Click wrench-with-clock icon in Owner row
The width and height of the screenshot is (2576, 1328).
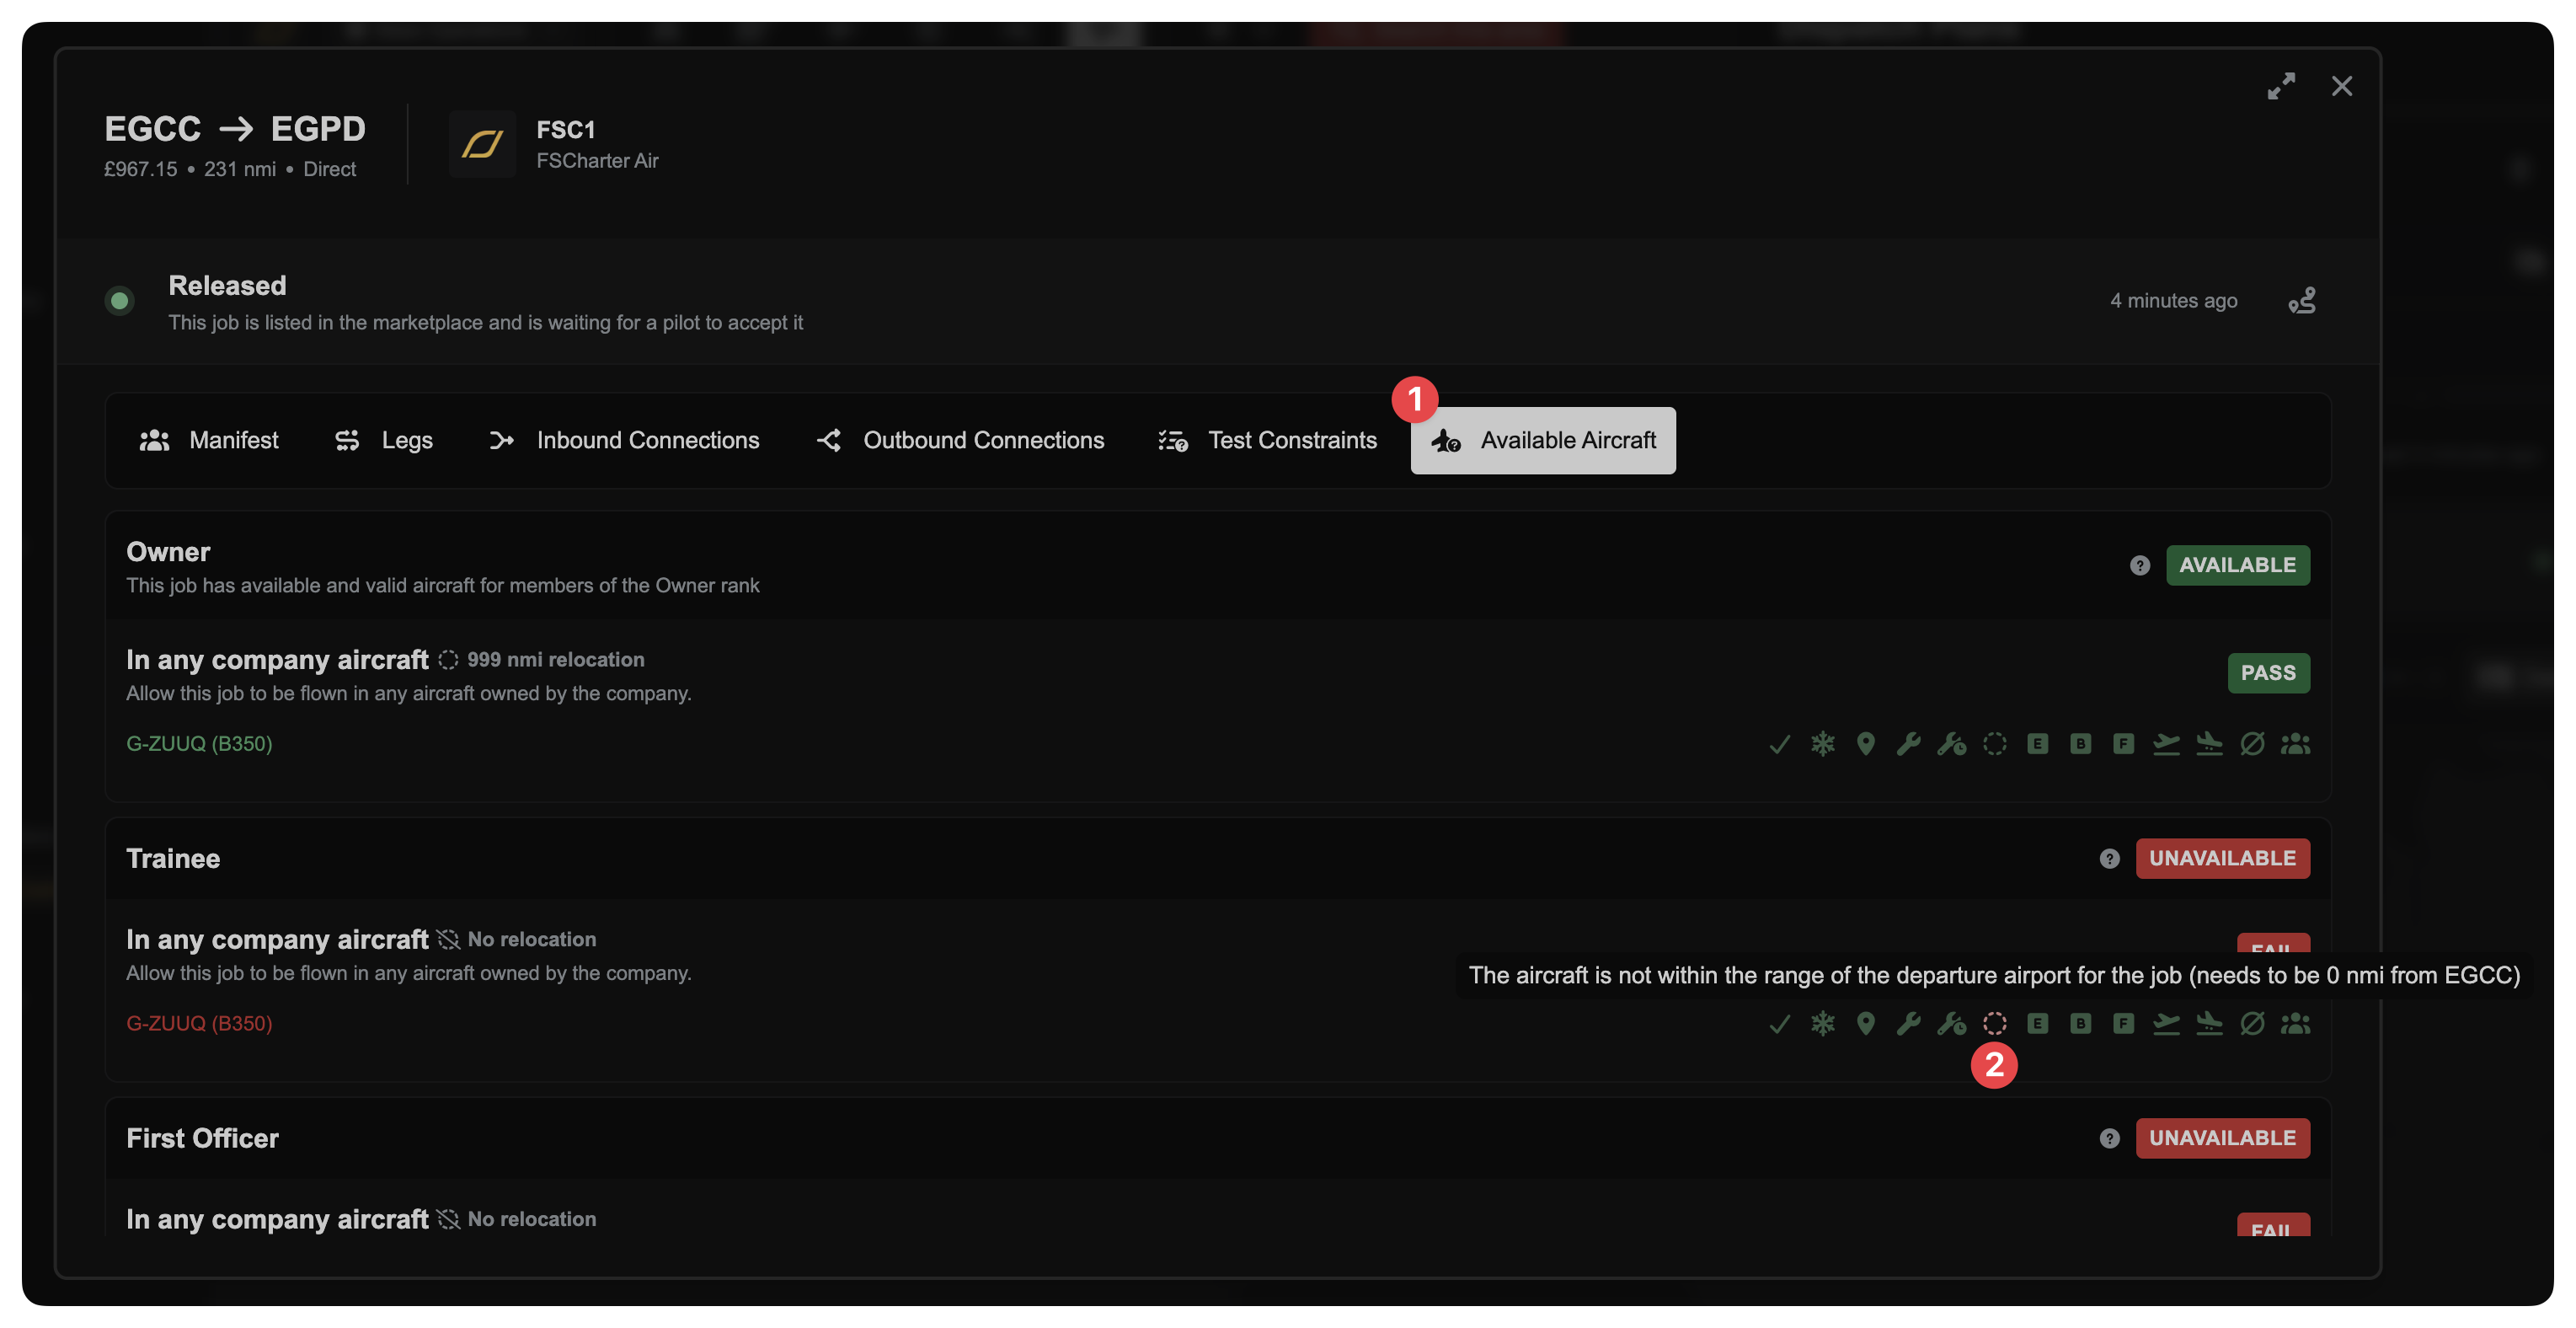click(x=1951, y=744)
